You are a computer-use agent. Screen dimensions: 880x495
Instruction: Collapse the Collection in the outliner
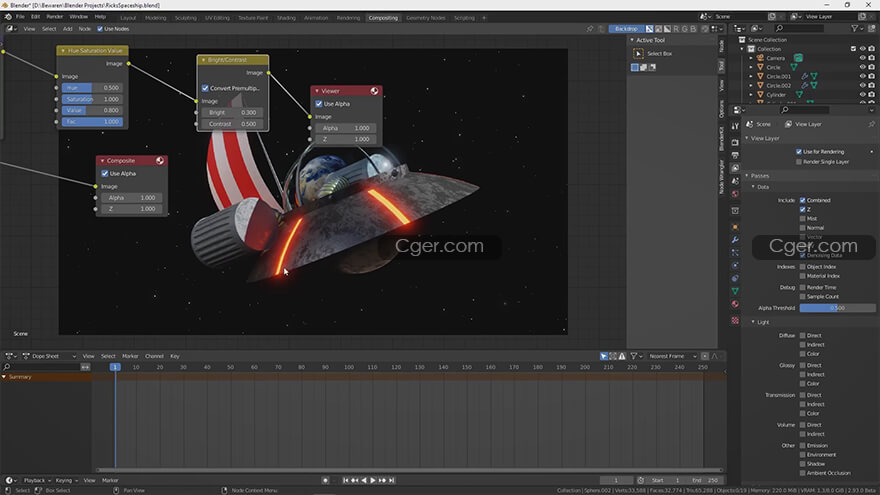click(x=742, y=49)
